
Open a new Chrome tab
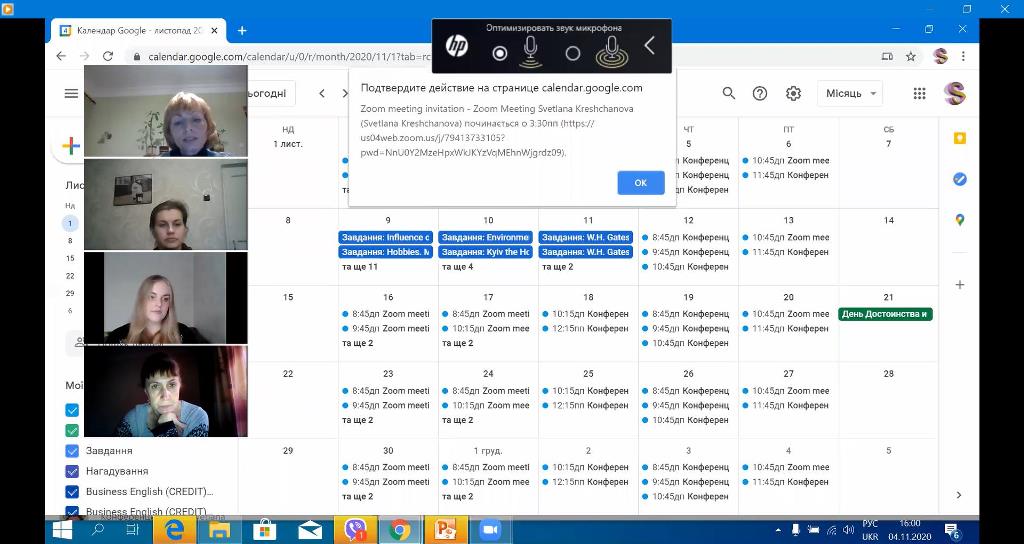pyautogui.click(x=242, y=30)
